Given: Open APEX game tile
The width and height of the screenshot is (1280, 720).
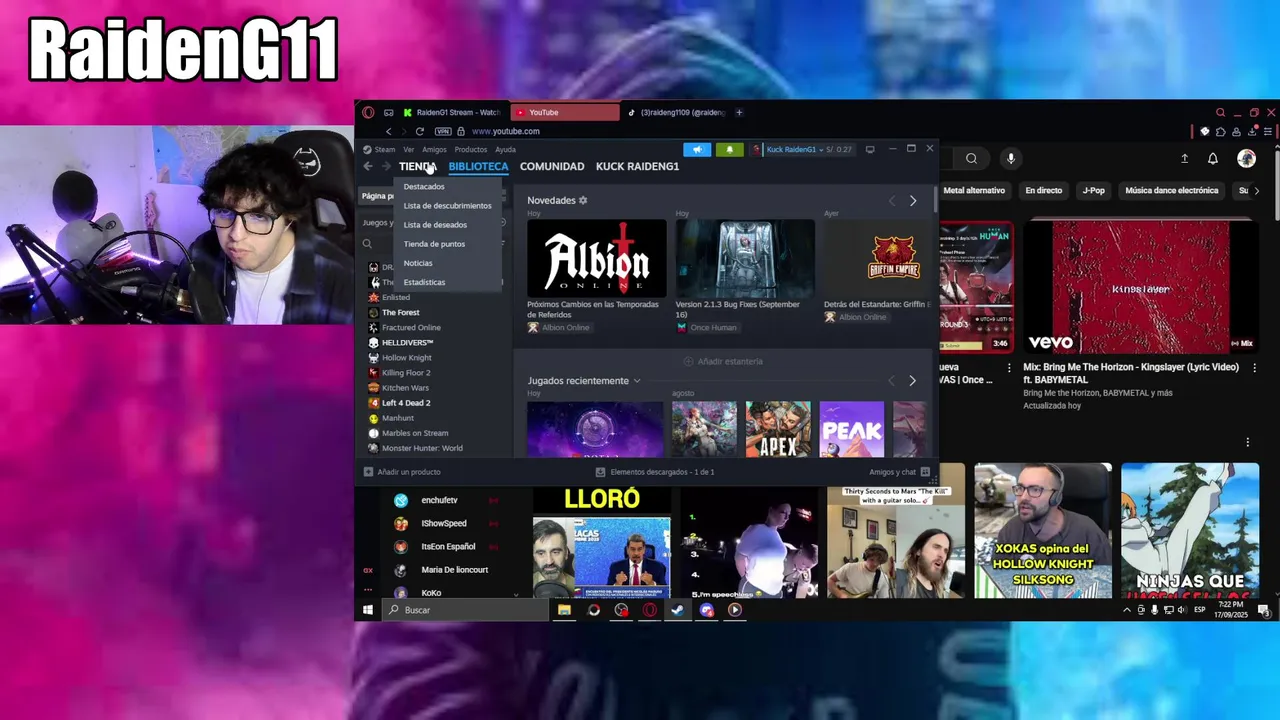Looking at the screenshot, I should [777, 429].
